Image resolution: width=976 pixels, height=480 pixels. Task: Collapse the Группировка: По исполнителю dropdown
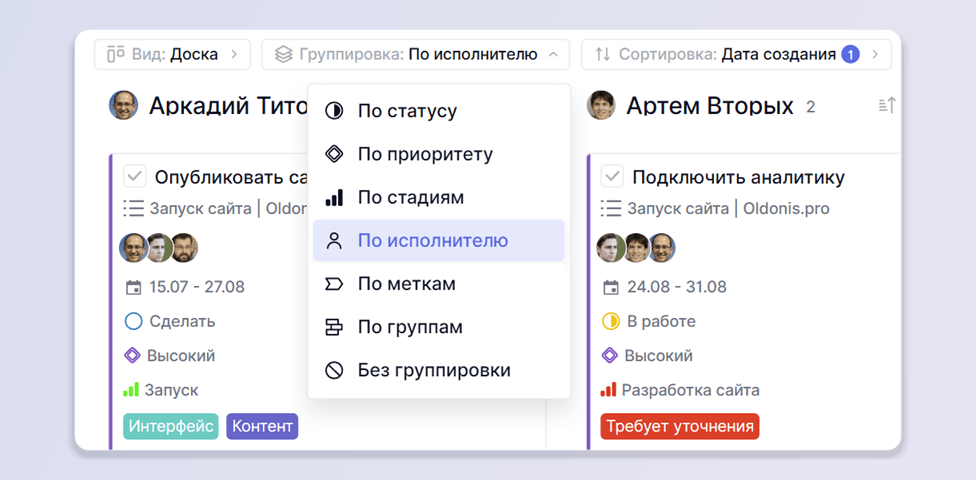415,55
